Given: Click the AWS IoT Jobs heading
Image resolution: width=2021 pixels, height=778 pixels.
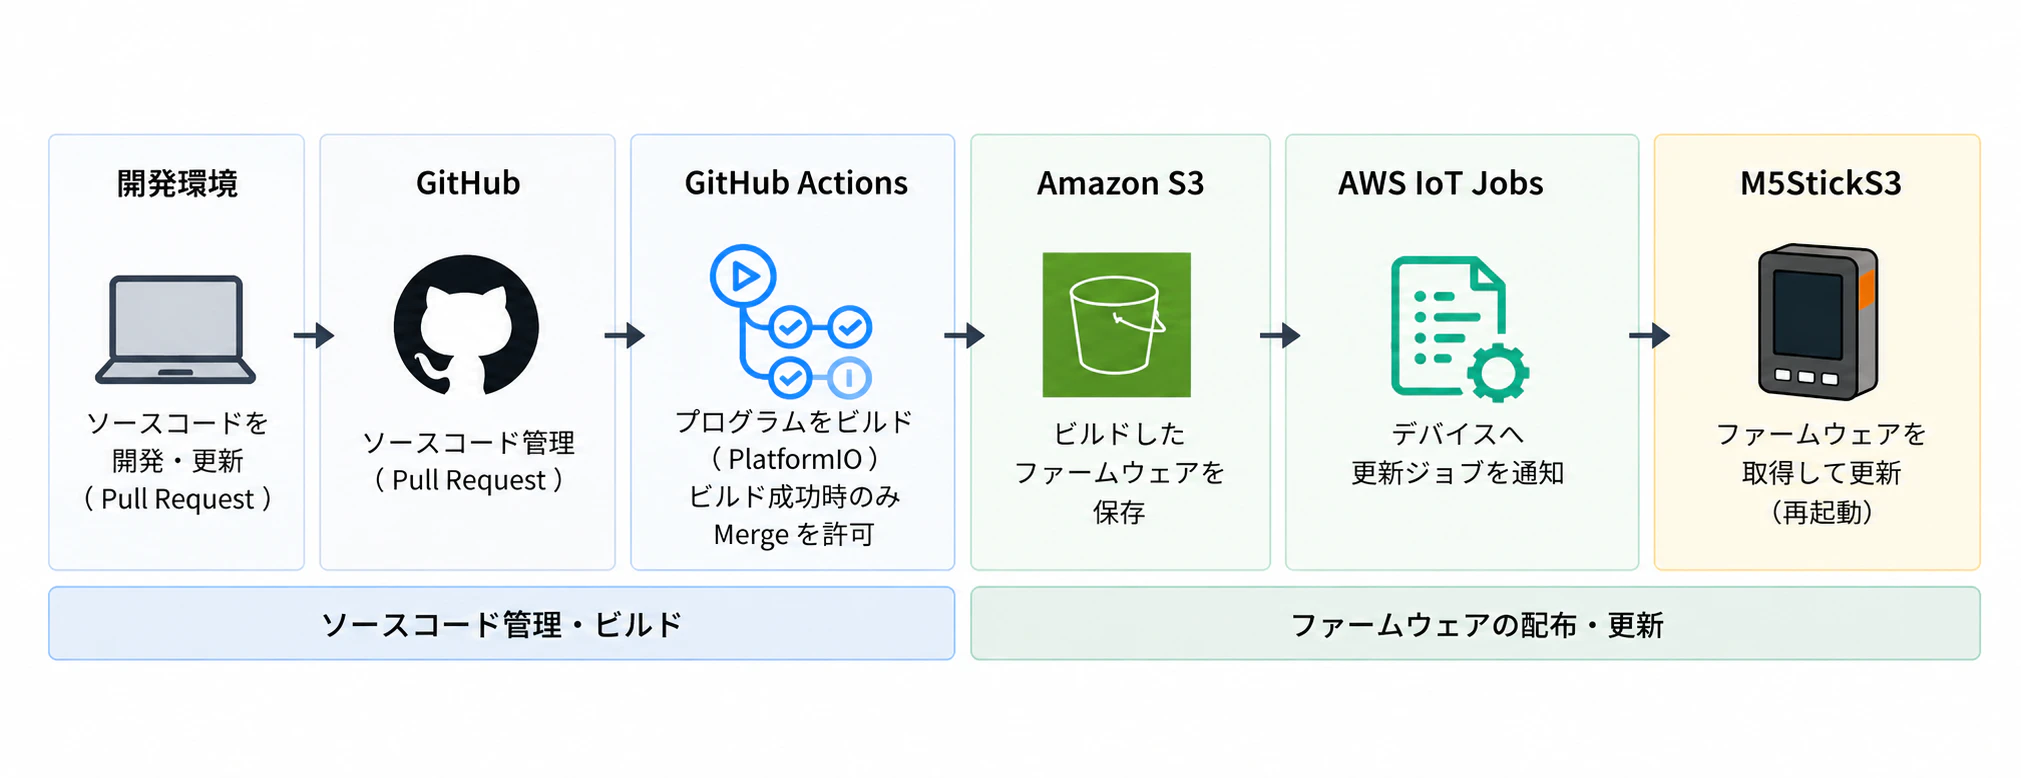Looking at the screenshot, I should coord(1441,183).
